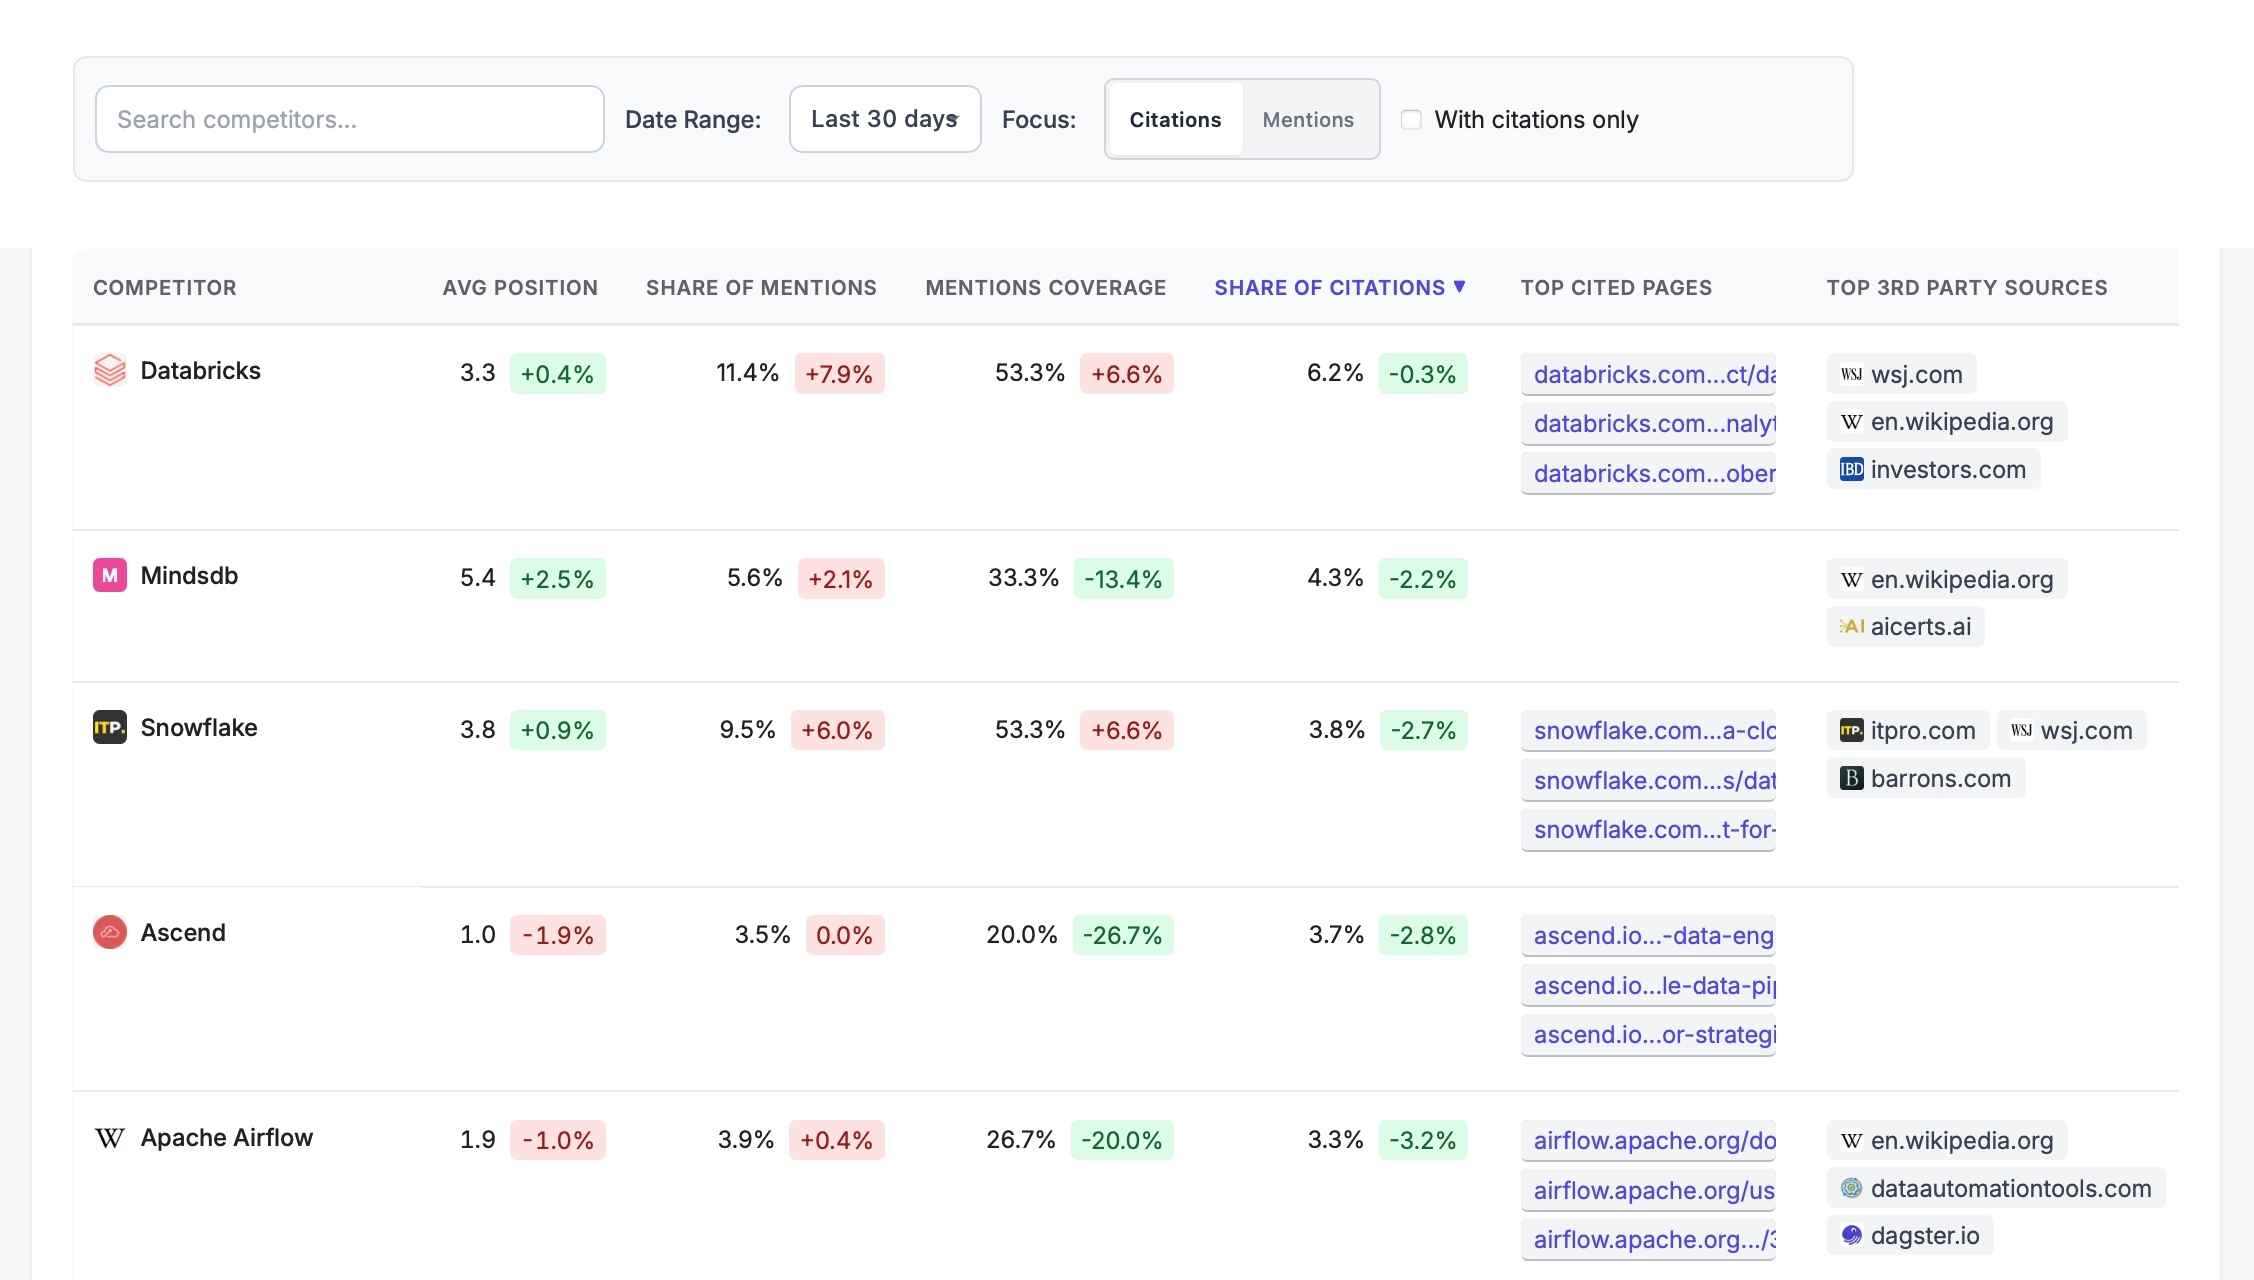Click the dagster.io source icon

click(1852, 1235)
